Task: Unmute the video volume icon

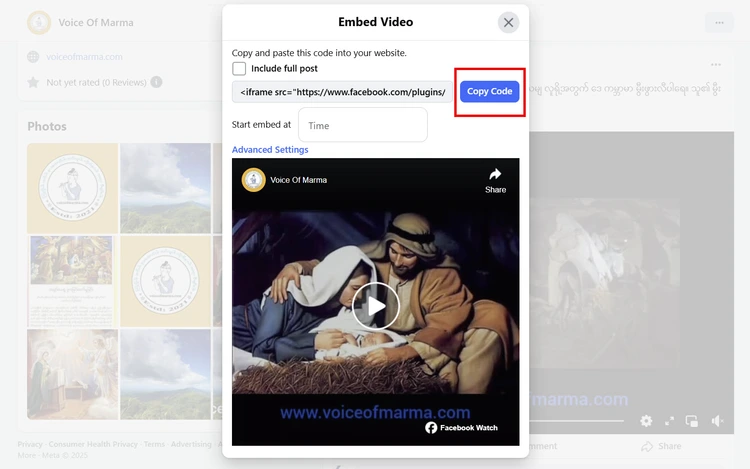Action: click(717, 421)
